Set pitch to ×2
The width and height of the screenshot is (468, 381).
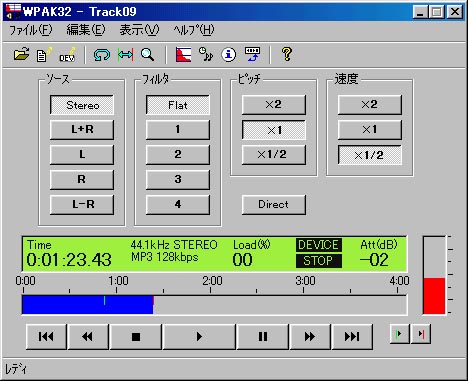coord(274,105)
